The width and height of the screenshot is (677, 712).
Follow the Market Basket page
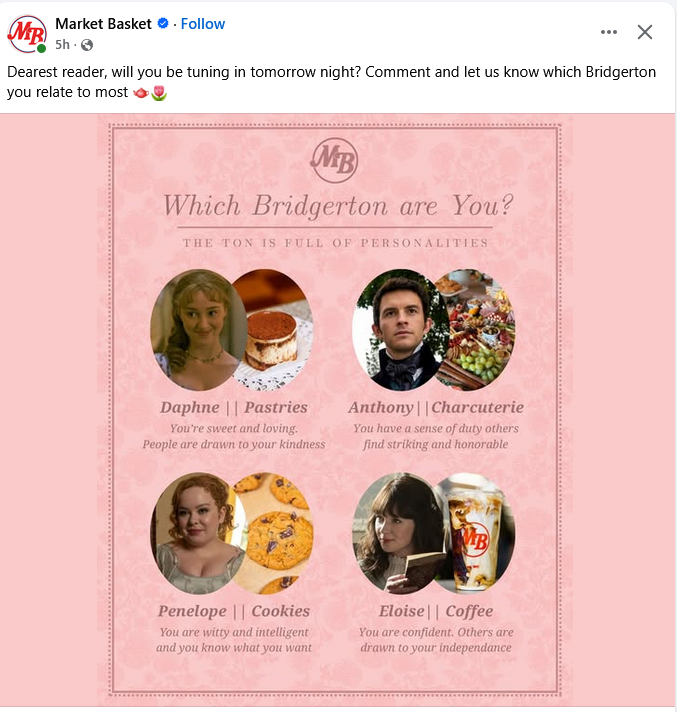[x=203, y=24]
